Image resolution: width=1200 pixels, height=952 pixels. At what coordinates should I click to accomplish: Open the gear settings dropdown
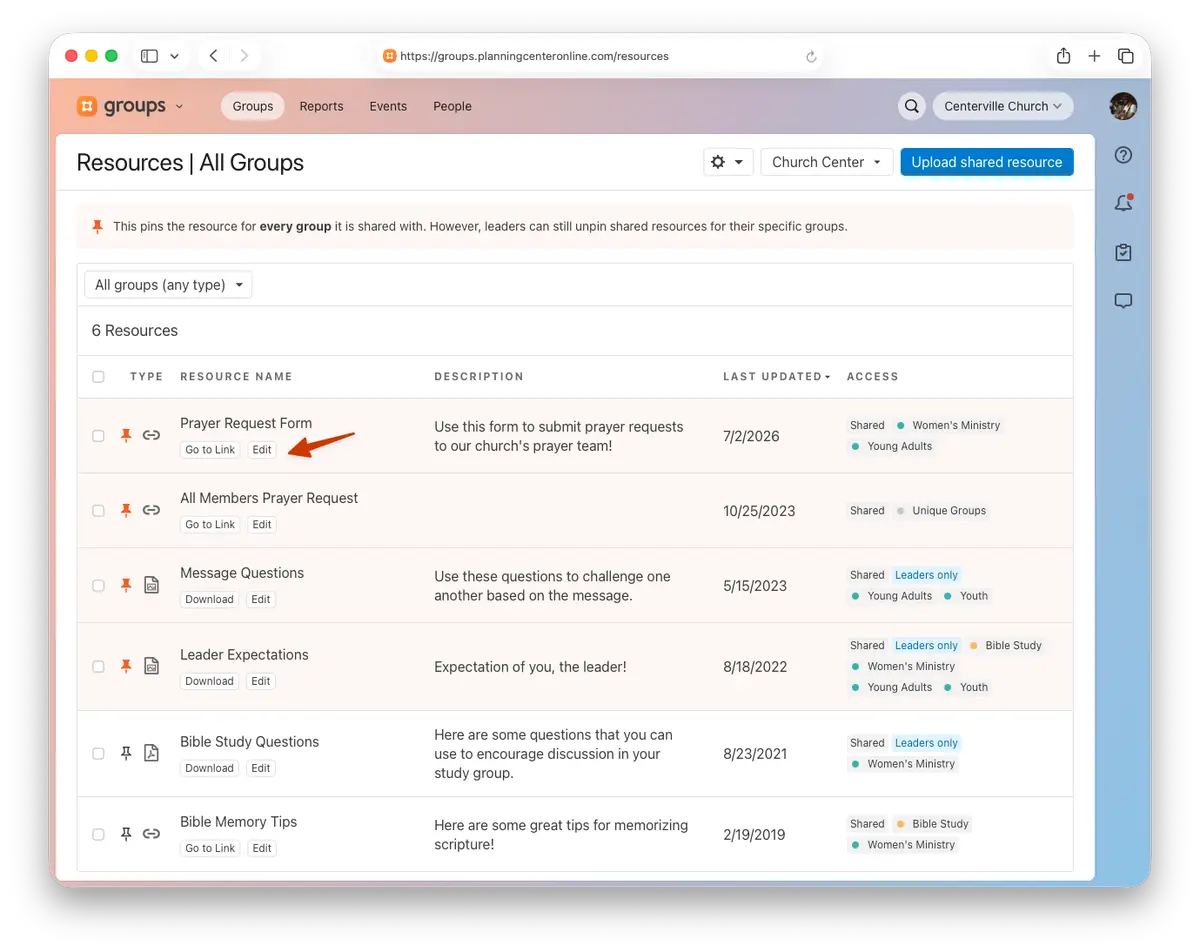coord(728,162)
